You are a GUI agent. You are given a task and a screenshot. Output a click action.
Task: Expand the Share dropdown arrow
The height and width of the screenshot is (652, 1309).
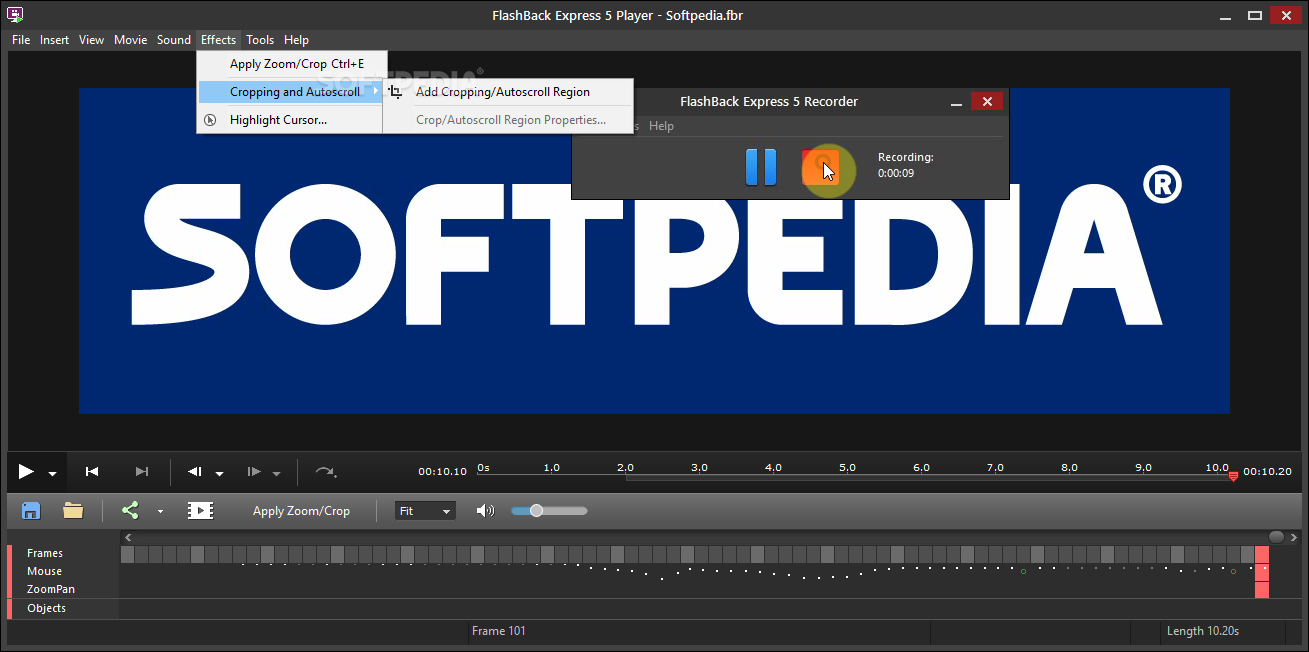(160, 511)
